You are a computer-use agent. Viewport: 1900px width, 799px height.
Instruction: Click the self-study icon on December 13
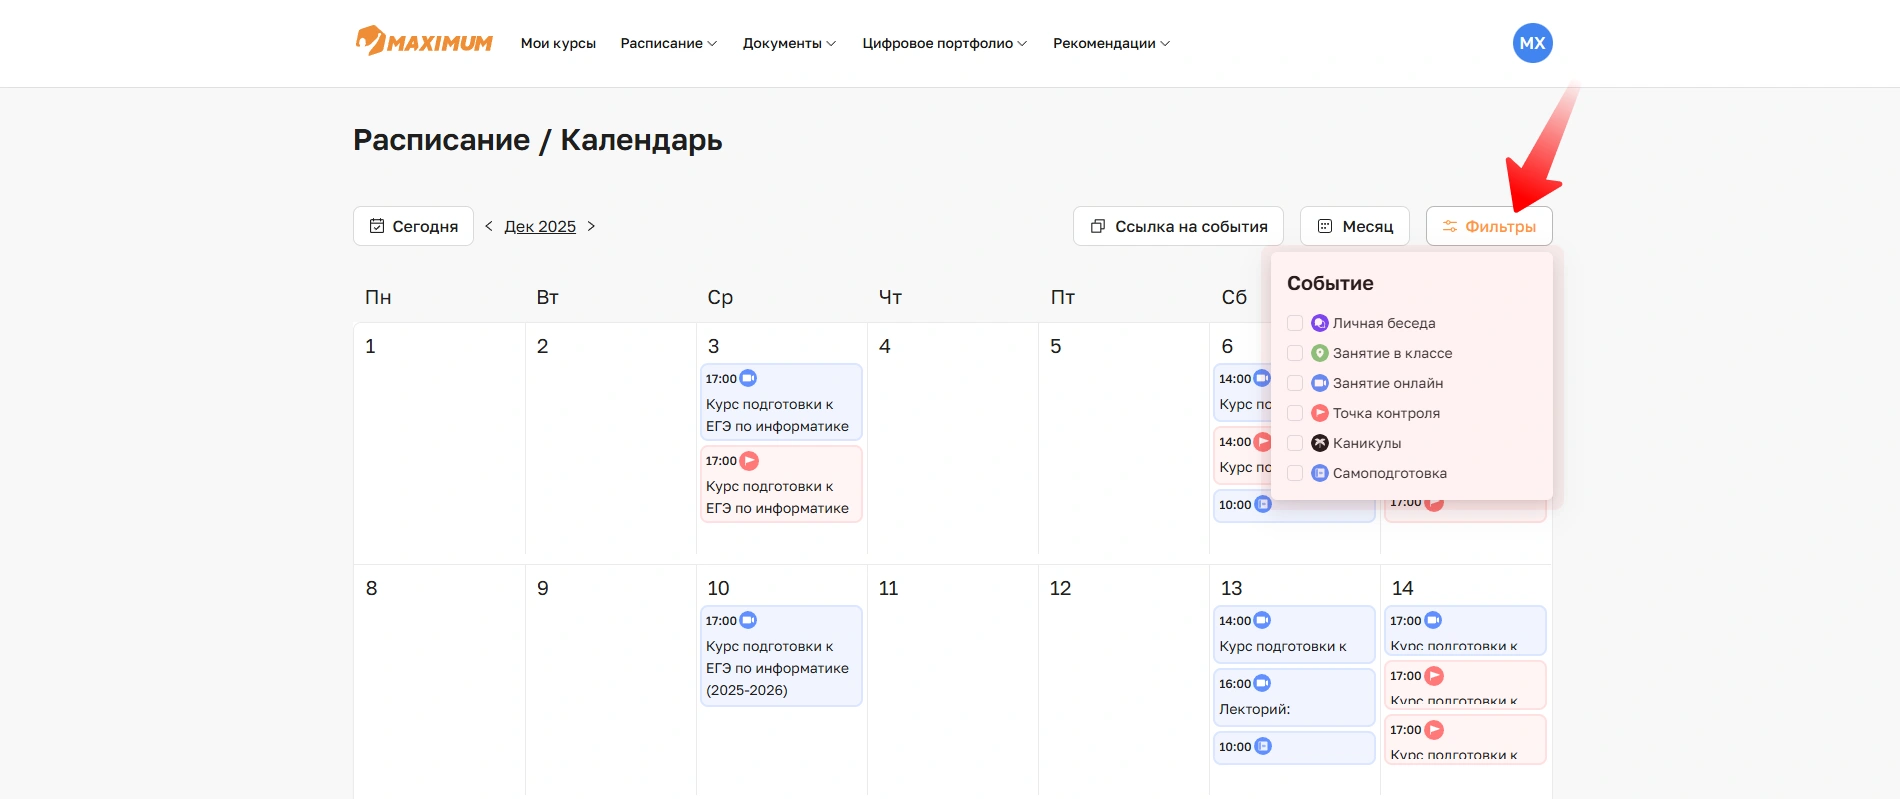[1263, 746]
